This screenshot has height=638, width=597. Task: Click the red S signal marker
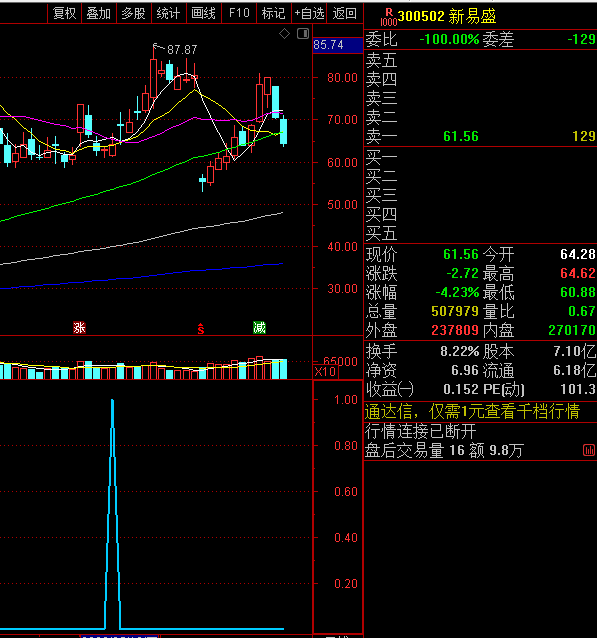coord(201,328)
